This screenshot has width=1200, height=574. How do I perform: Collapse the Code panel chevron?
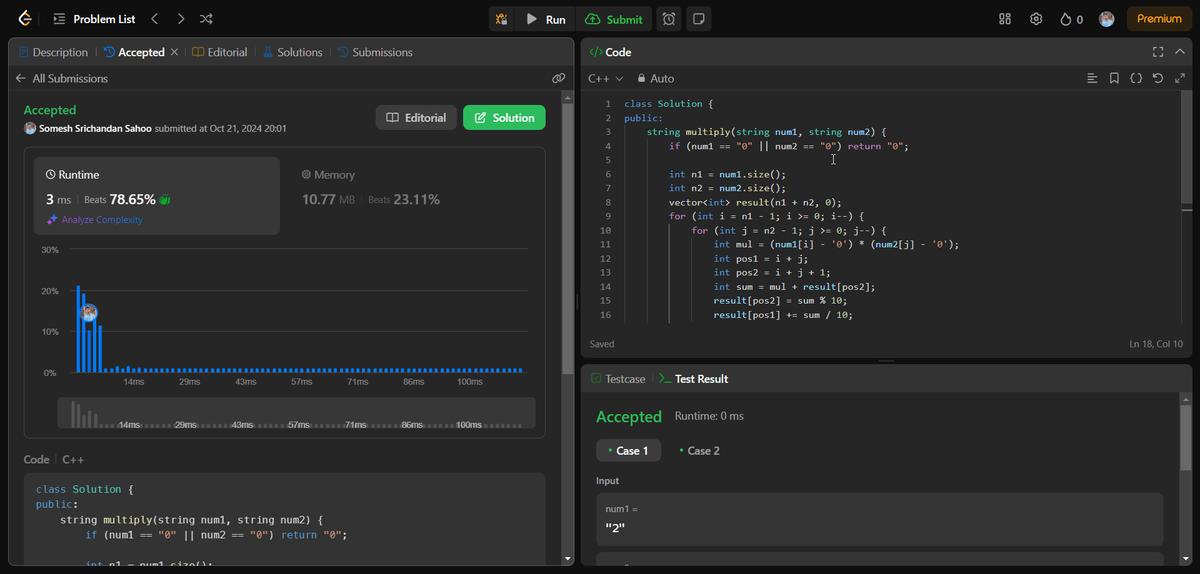(1179, 52)
